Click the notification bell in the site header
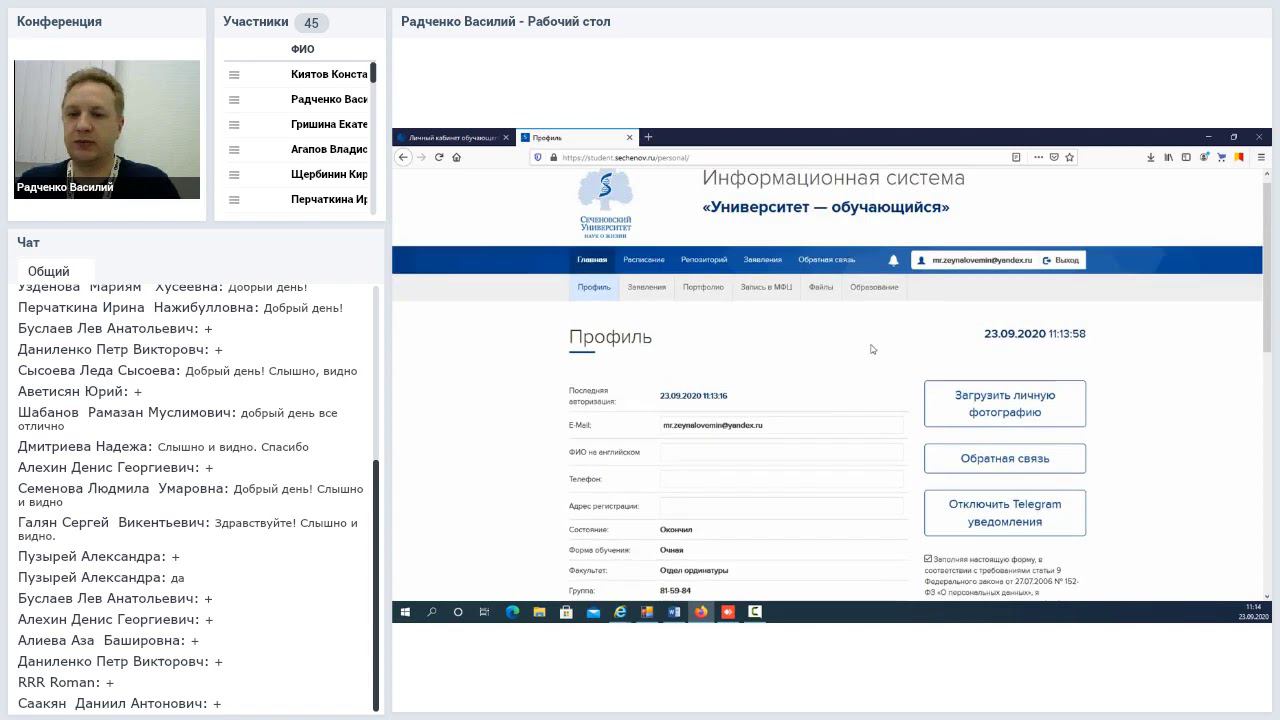Viewport: 1280px width, 720px height. tap(893, 260)
